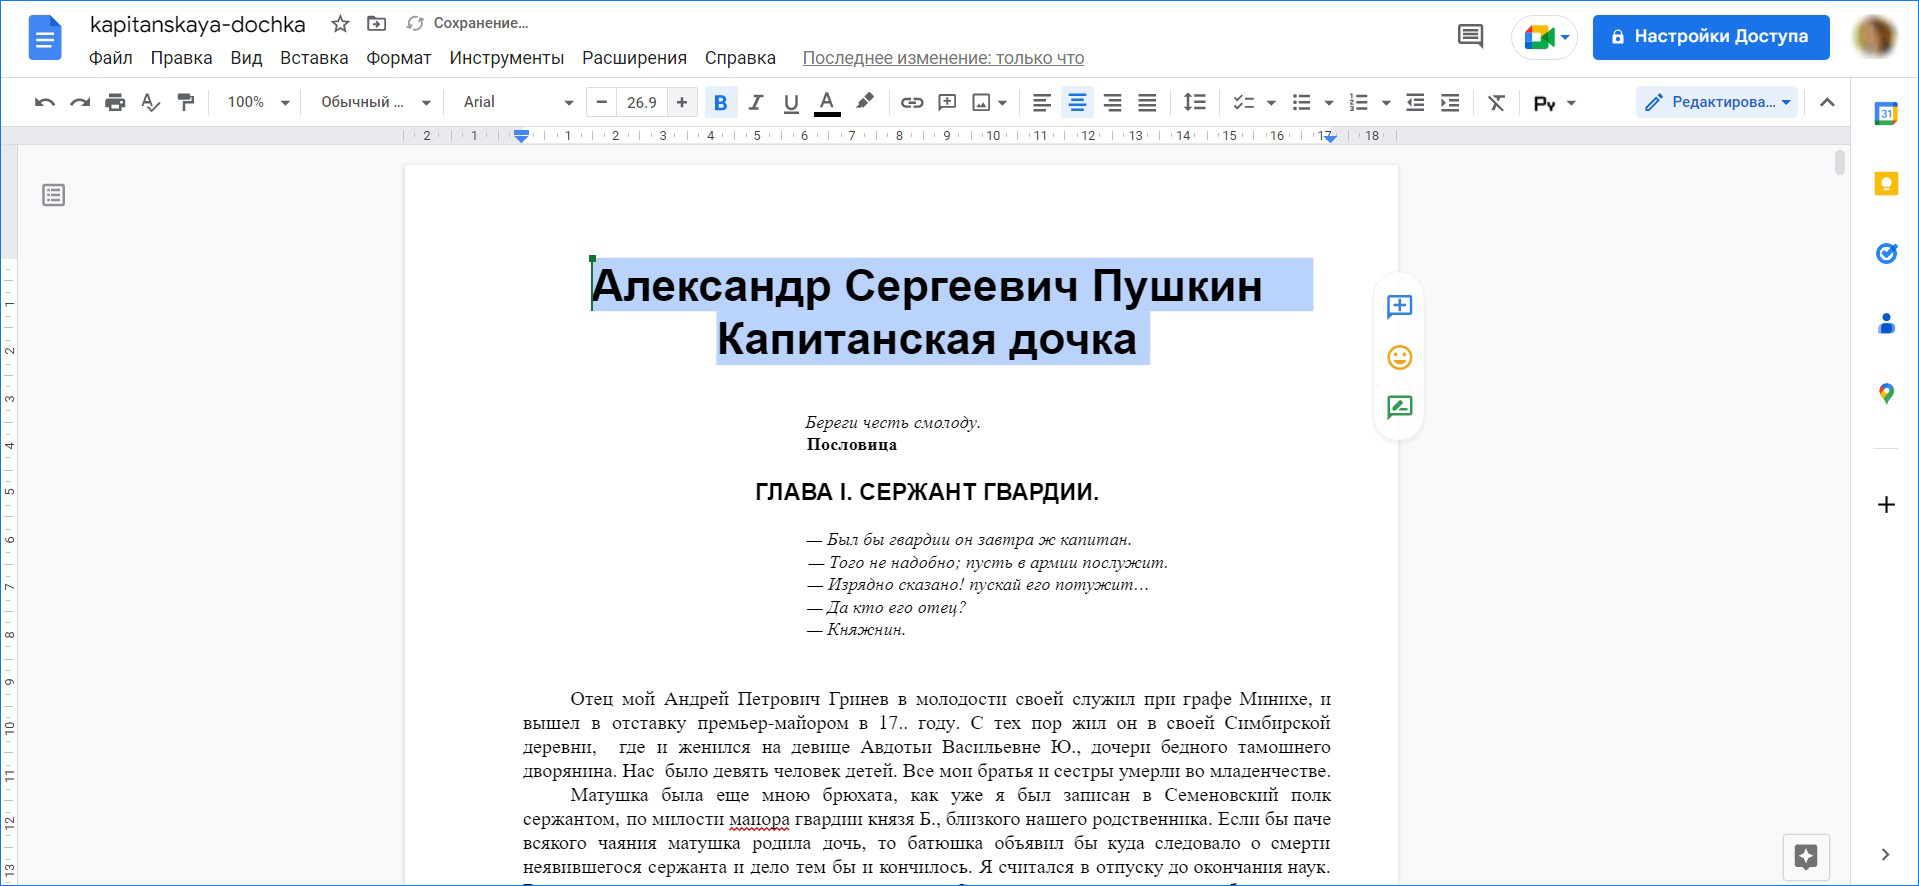
Task: Click the Настройки Доступа share button
Action: pos(1711,37)
